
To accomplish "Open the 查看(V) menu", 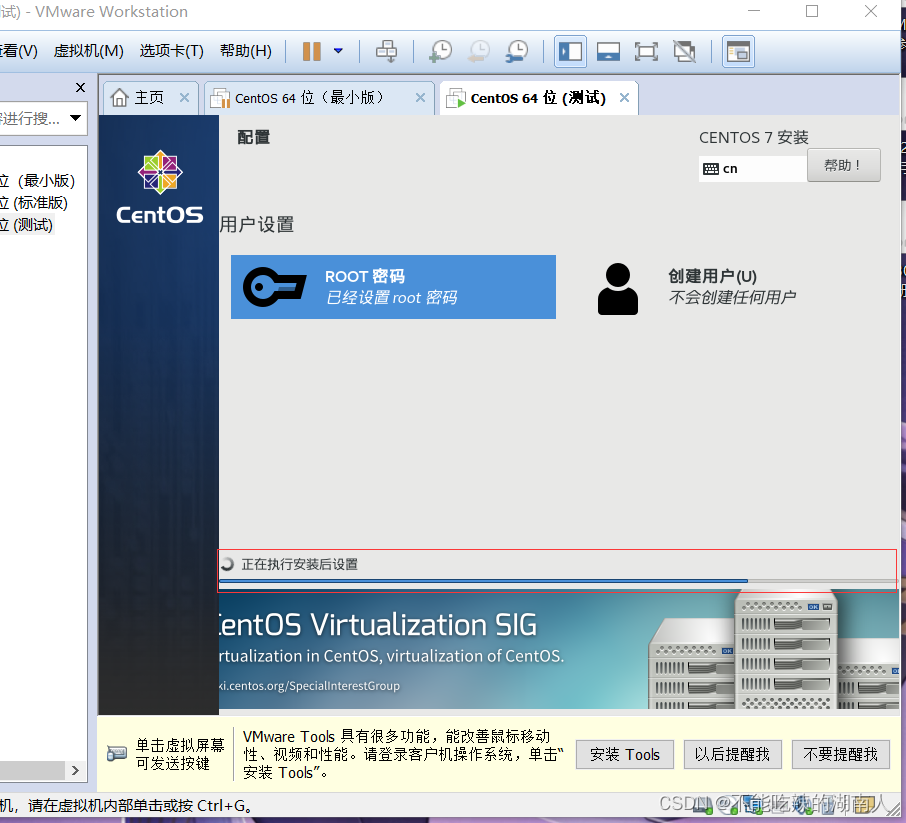I will [x=18, y=51].
